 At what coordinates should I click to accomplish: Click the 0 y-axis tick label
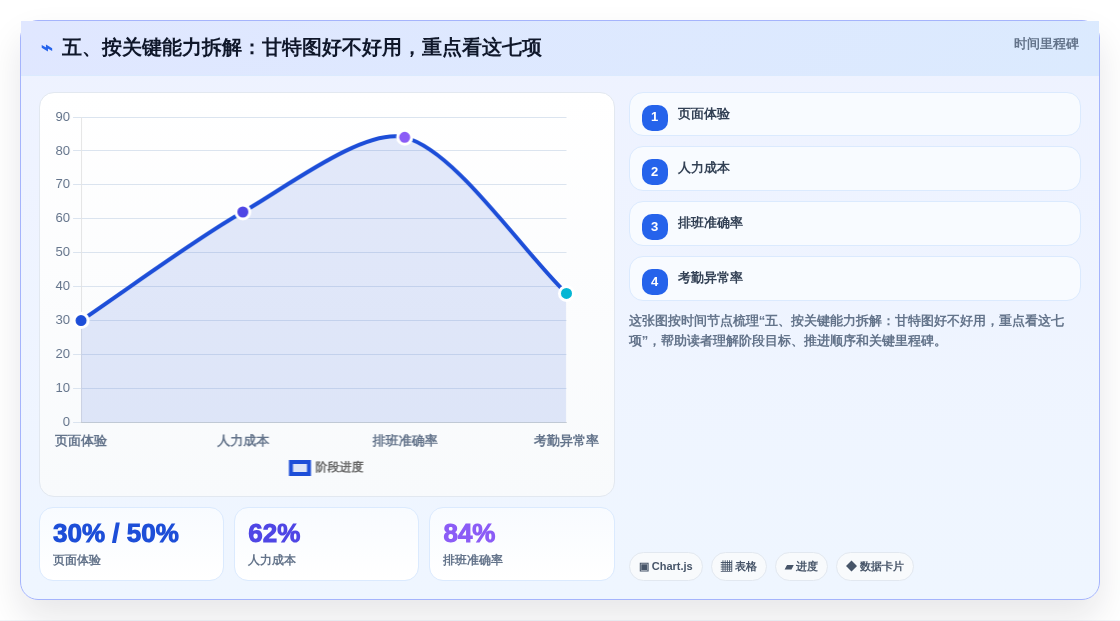click(x=66, y=422)
